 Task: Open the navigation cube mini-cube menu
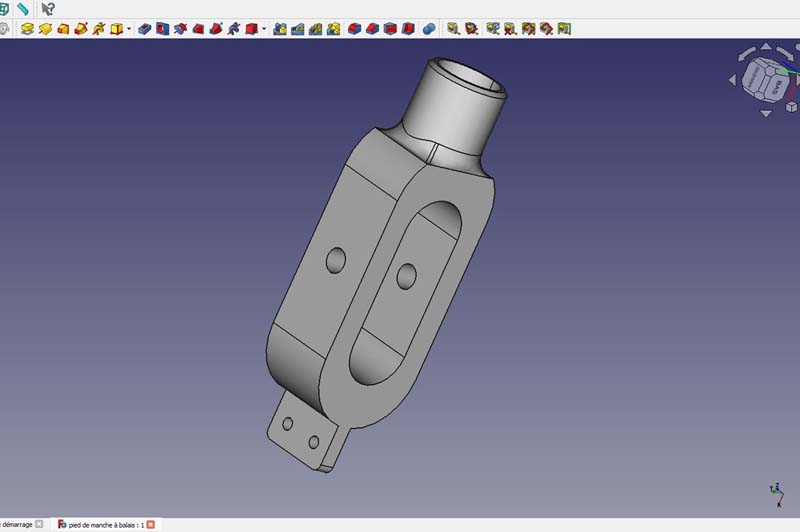click(x=790, y=105)
